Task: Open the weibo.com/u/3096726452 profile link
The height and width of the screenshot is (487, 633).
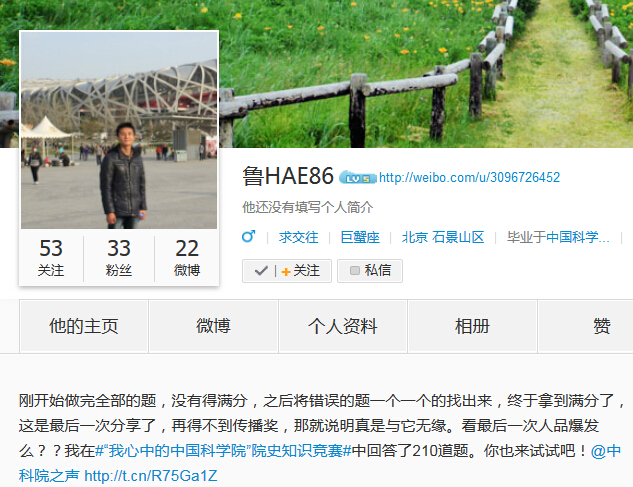Action: [x=469, y=178]
